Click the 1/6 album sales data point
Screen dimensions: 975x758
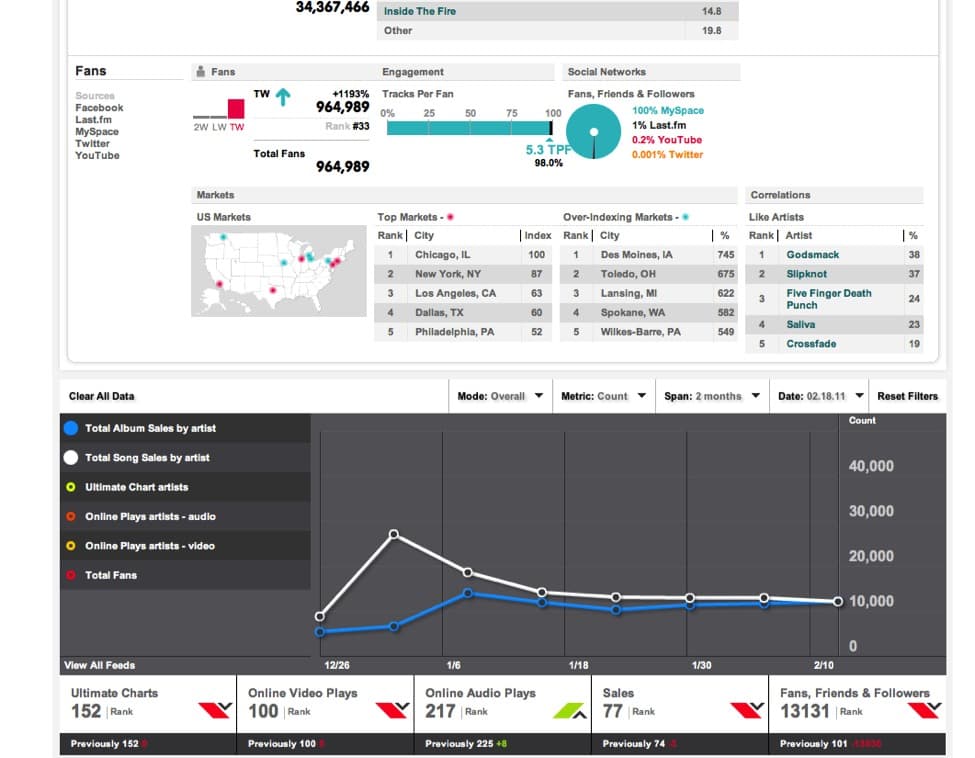(x=468, y=593)
